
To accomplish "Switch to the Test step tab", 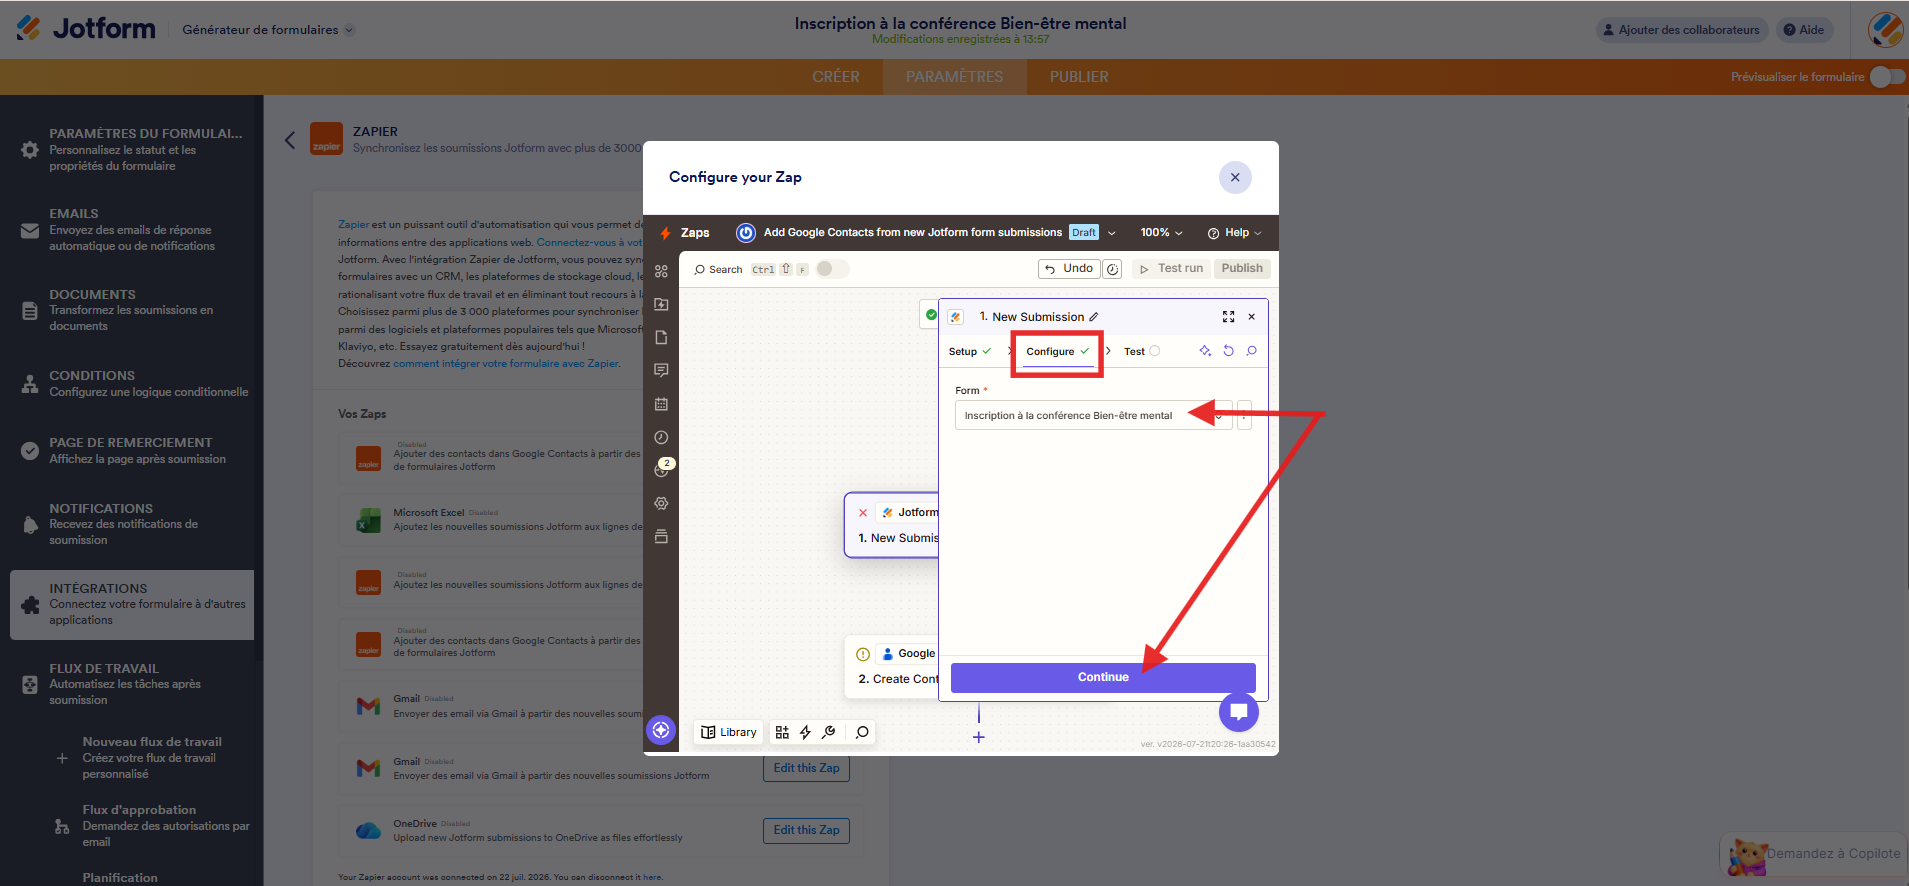I will point(1141,352).
